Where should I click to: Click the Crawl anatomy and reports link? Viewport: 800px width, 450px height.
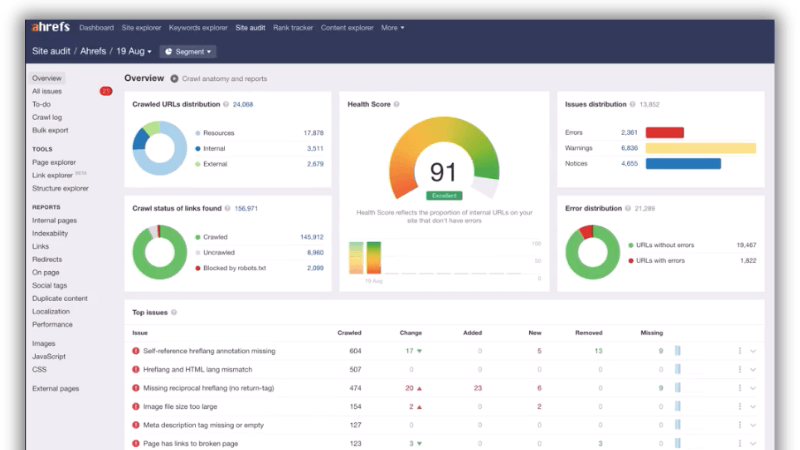tap(224, 79)
